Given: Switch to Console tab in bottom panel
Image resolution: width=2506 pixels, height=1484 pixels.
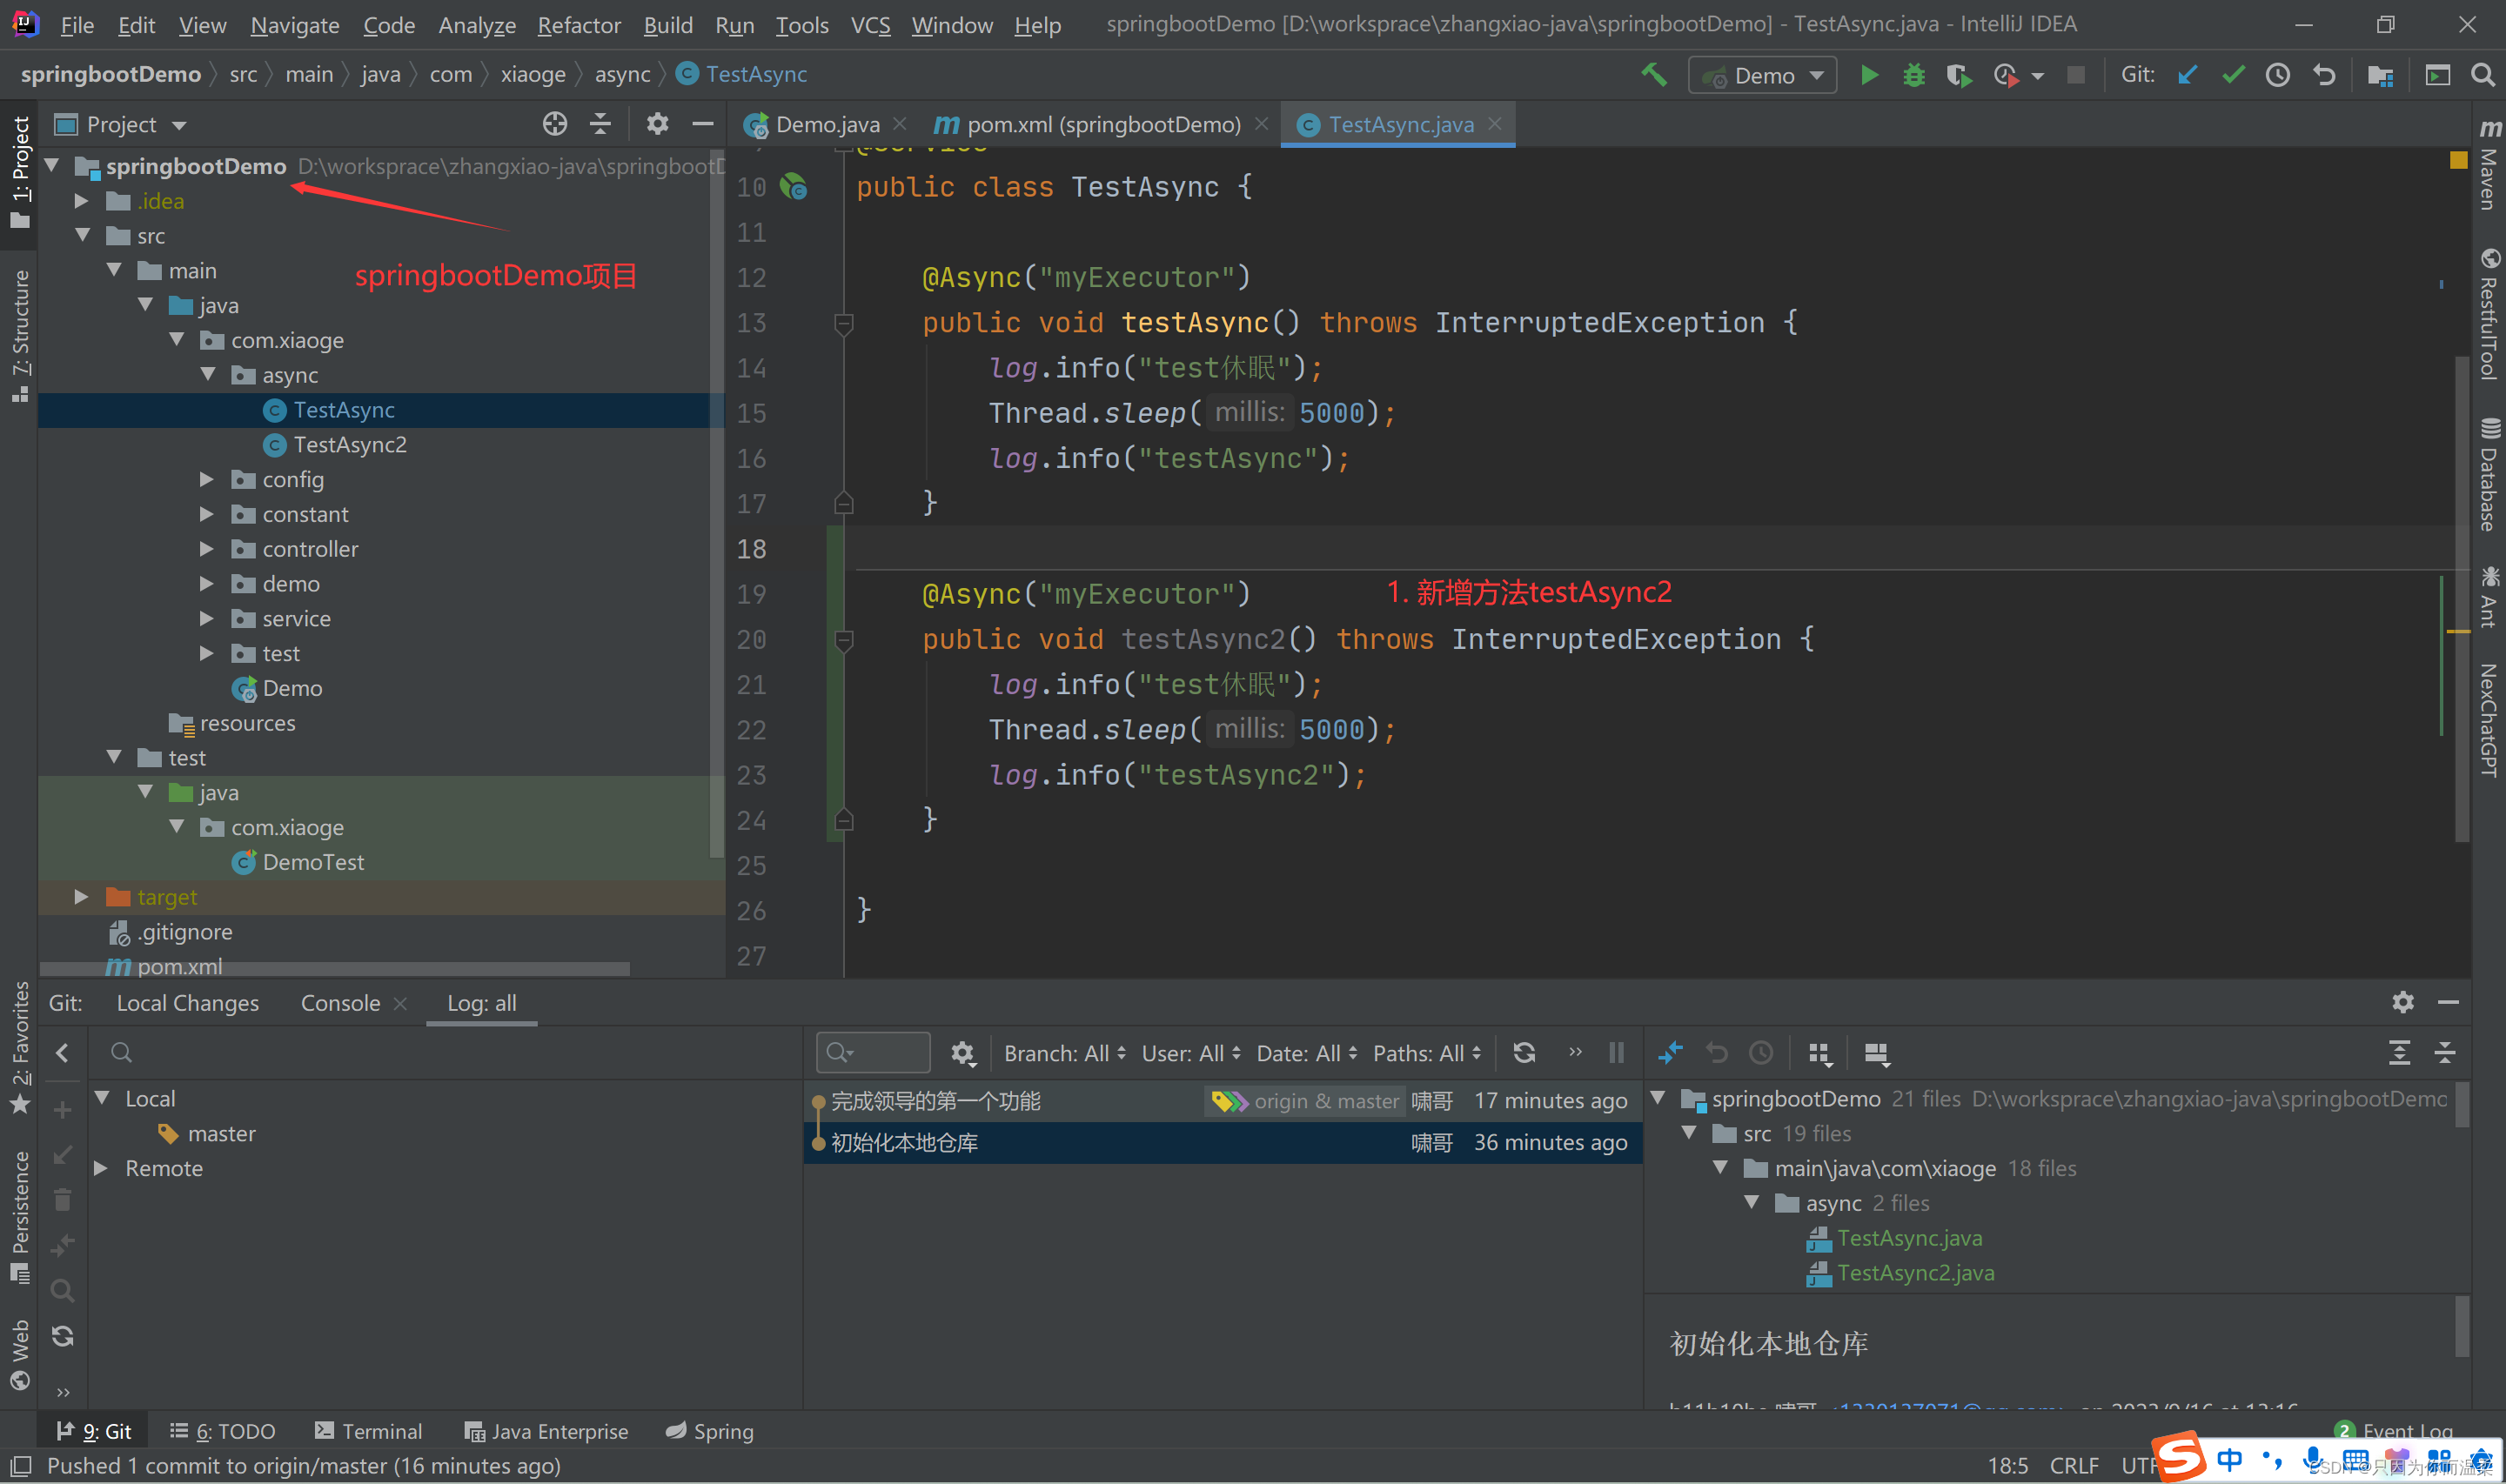Looking at the screenshot, I should [343, 1004].
